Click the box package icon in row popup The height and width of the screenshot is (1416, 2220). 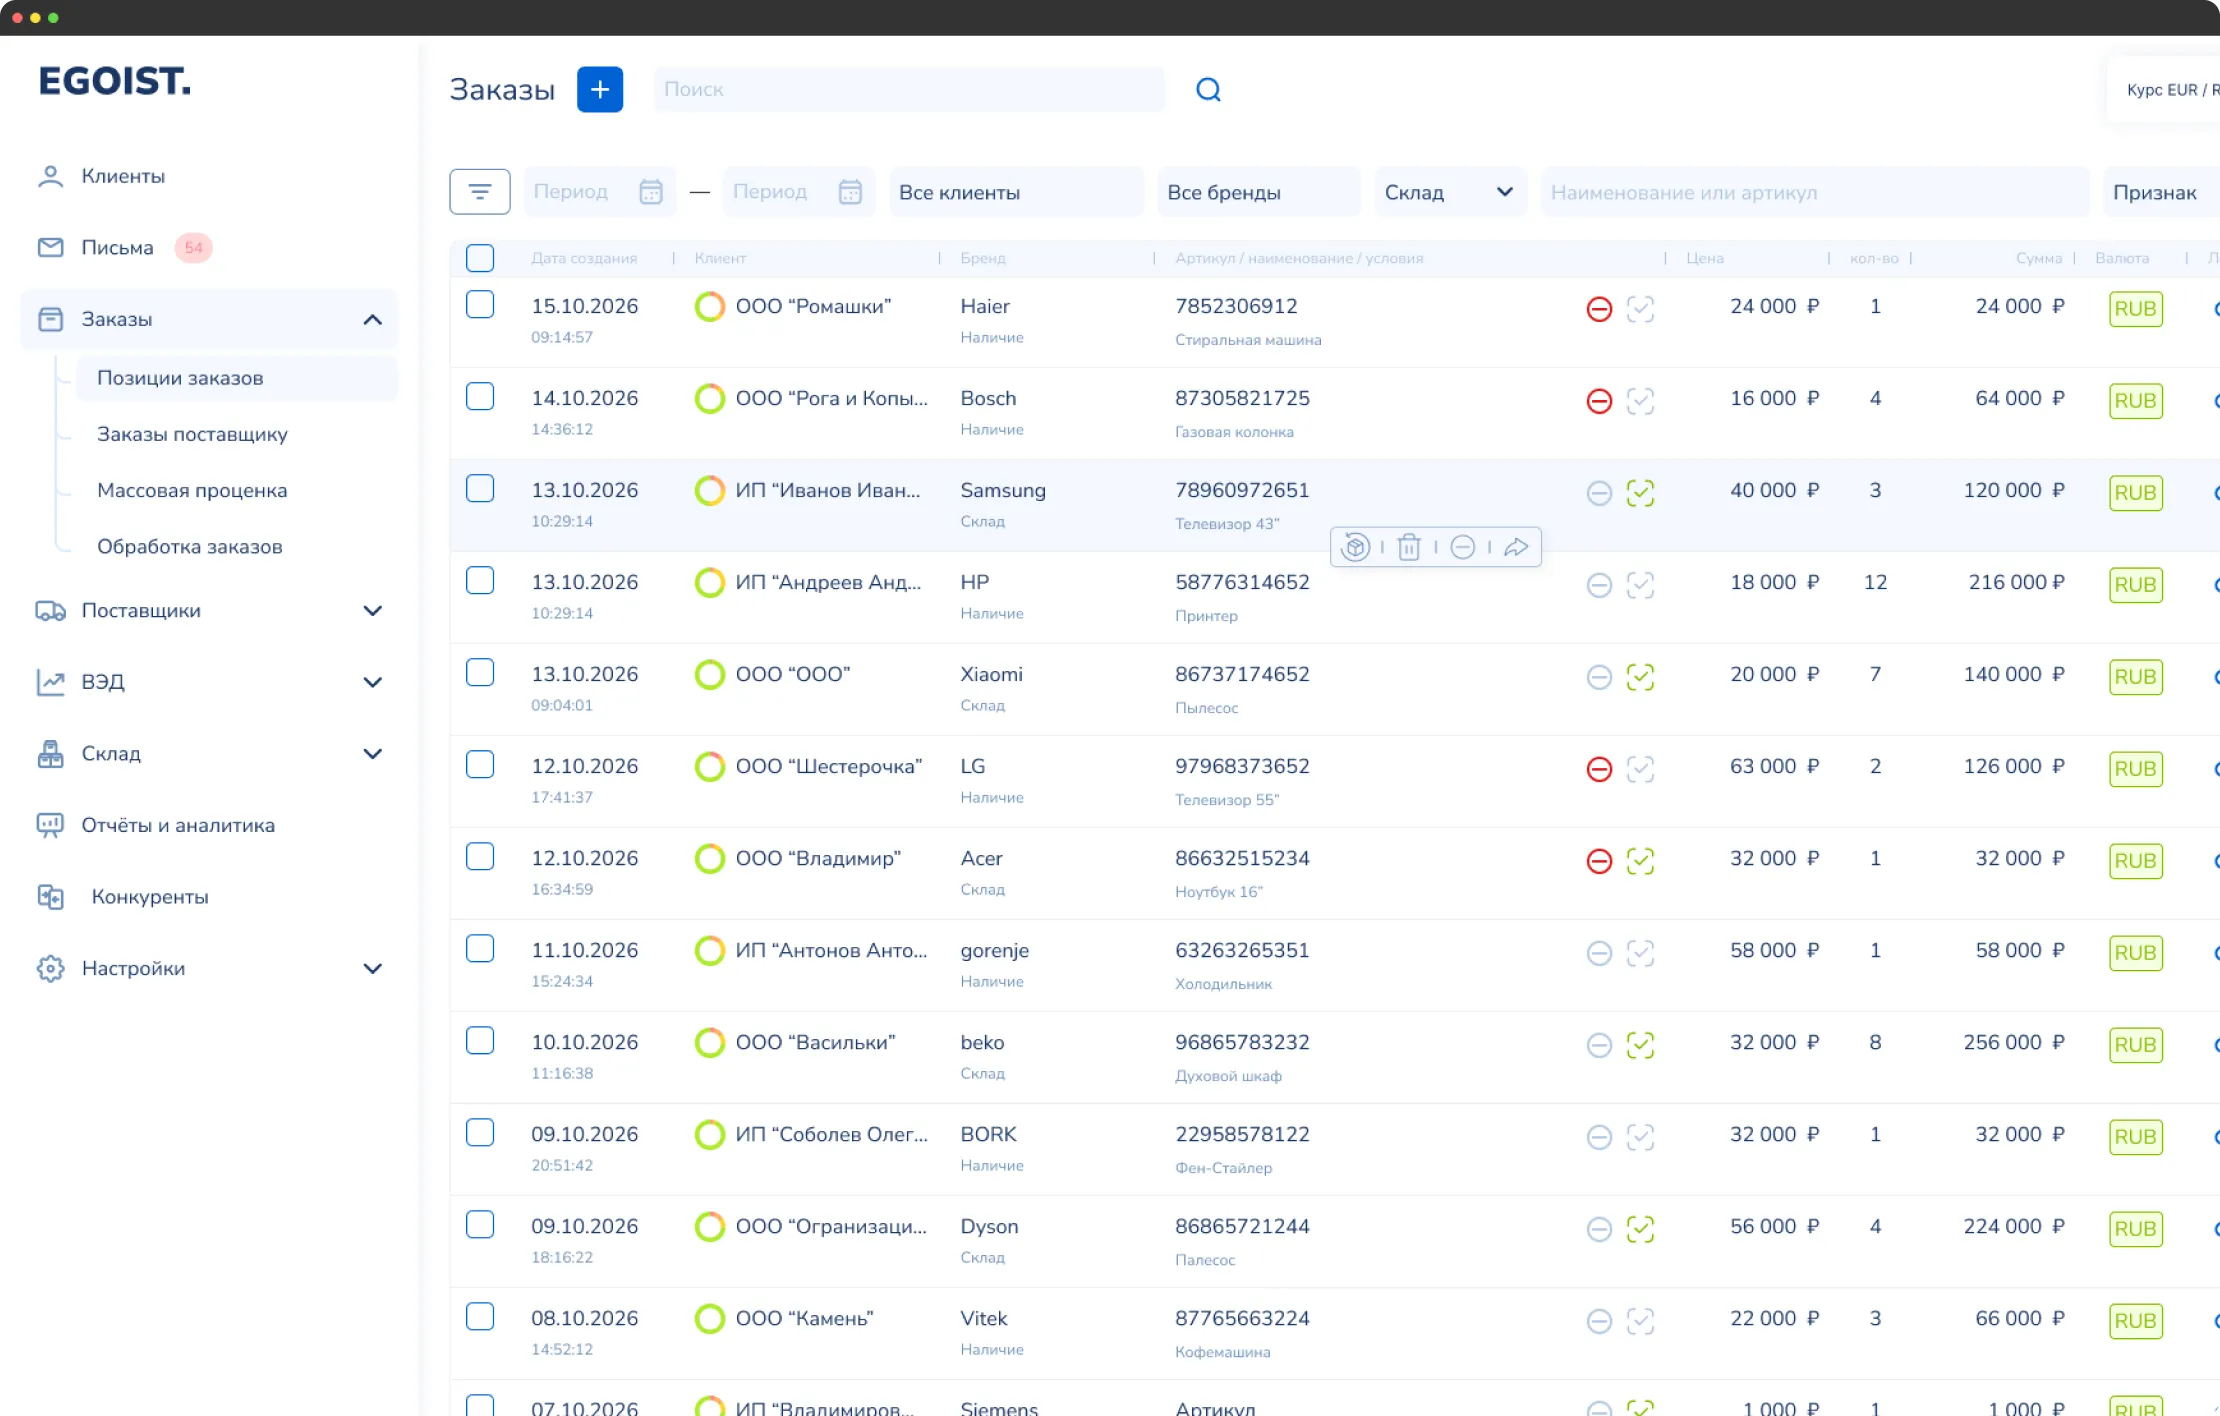[1355, 547]
